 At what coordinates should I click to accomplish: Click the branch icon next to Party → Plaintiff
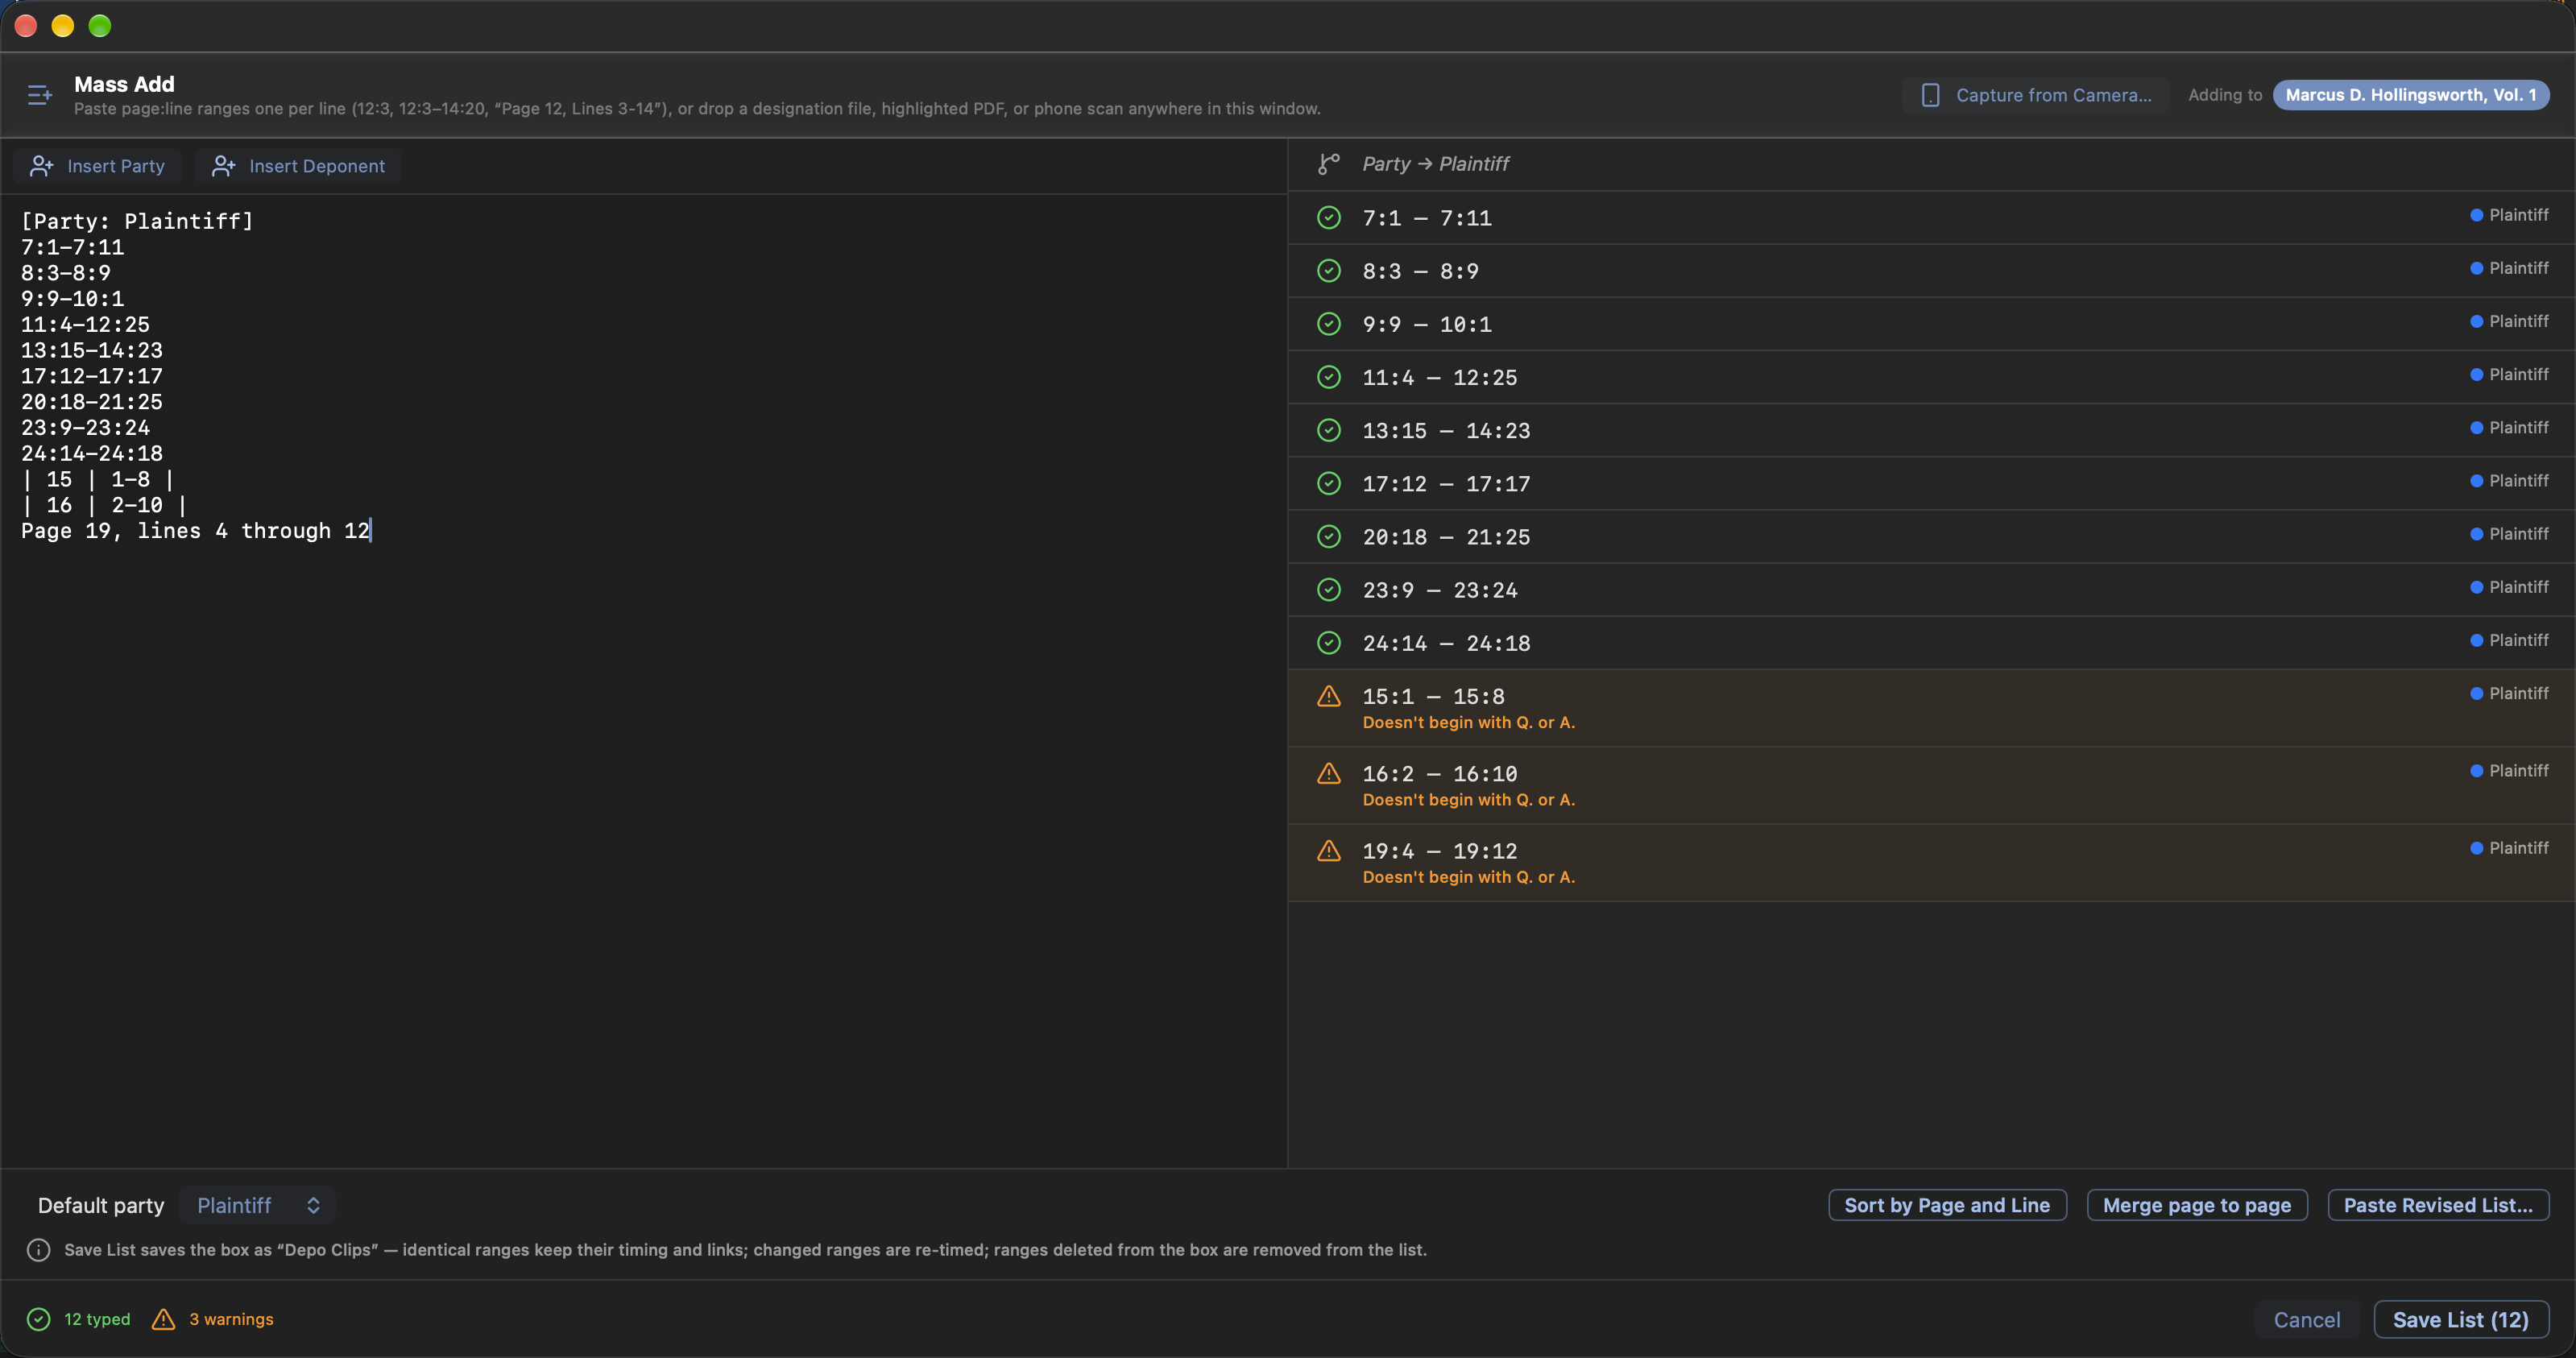click(x=1328, y=164)
